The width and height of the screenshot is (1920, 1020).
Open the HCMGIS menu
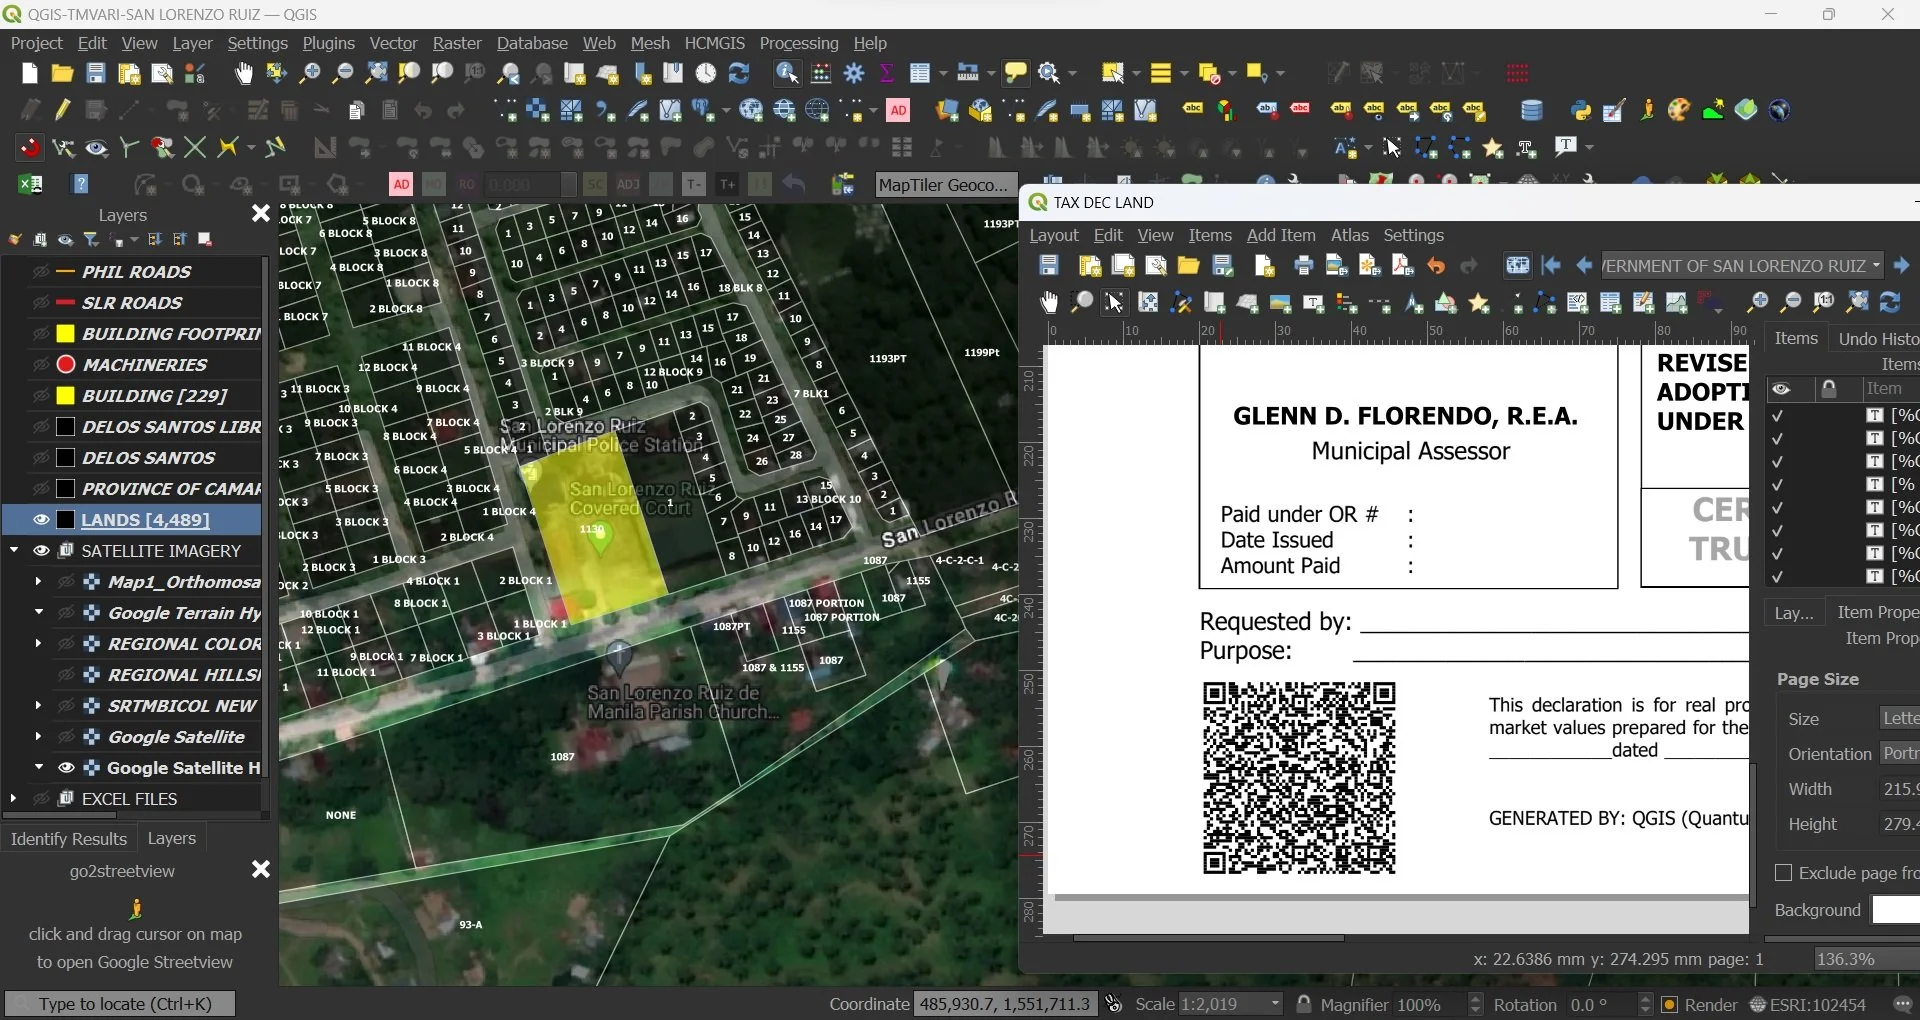coord(714,43)
